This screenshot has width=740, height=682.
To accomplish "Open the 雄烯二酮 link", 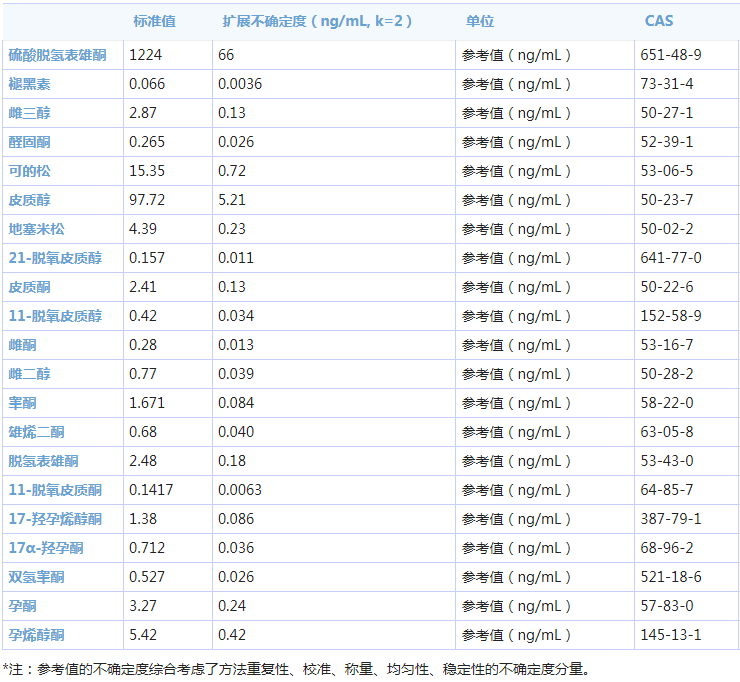I will [x=36, y=432].
